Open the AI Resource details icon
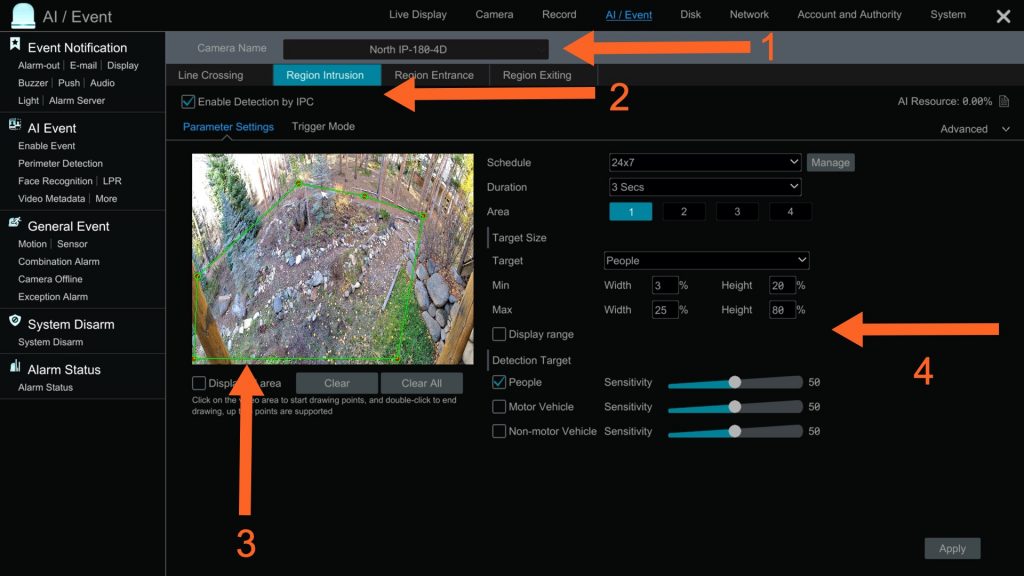Screen dimensions: 1024x576 [1004, 102]
